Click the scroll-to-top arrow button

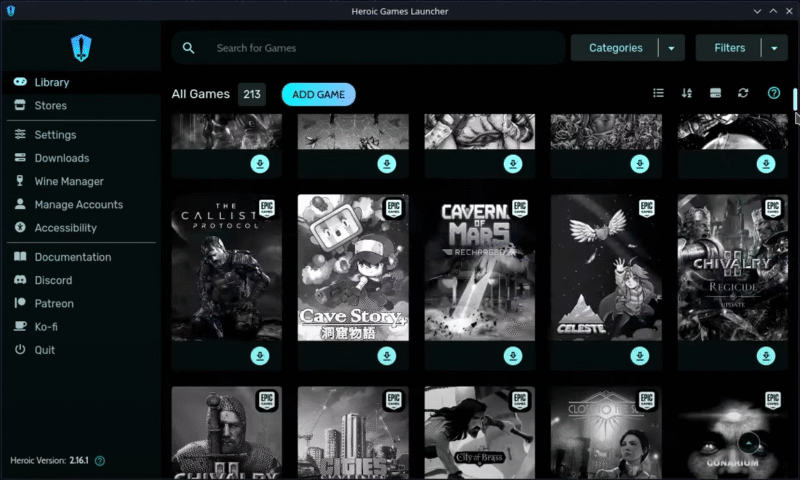[x=748, y=443]
